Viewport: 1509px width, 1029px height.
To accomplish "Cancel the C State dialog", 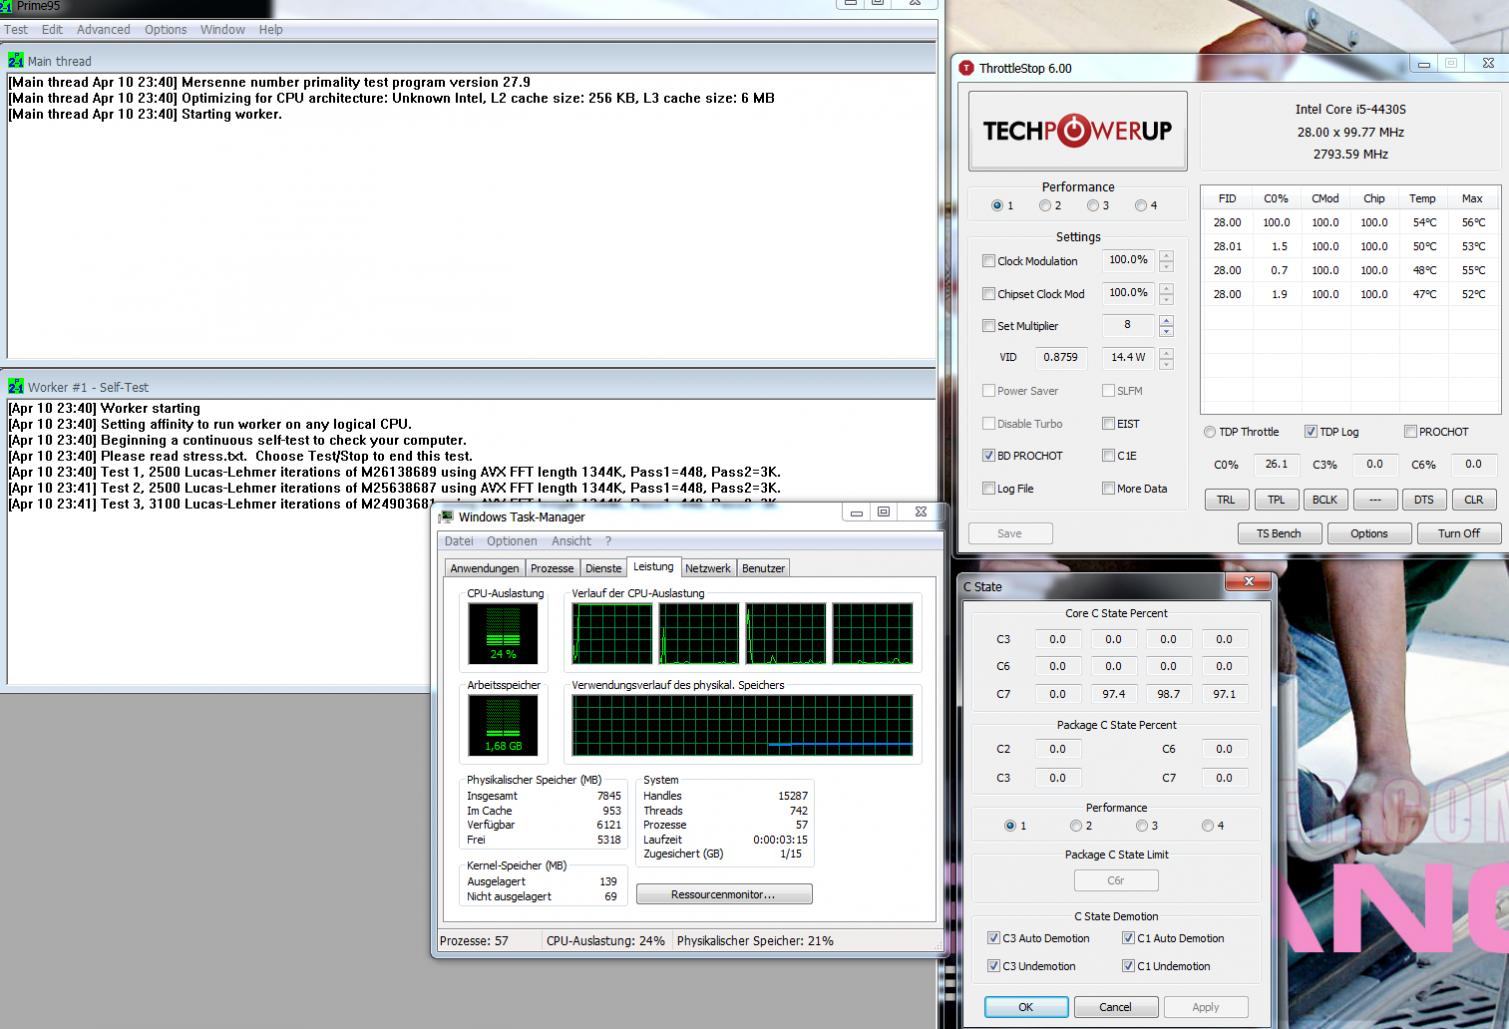I will coord(1115,1007).
